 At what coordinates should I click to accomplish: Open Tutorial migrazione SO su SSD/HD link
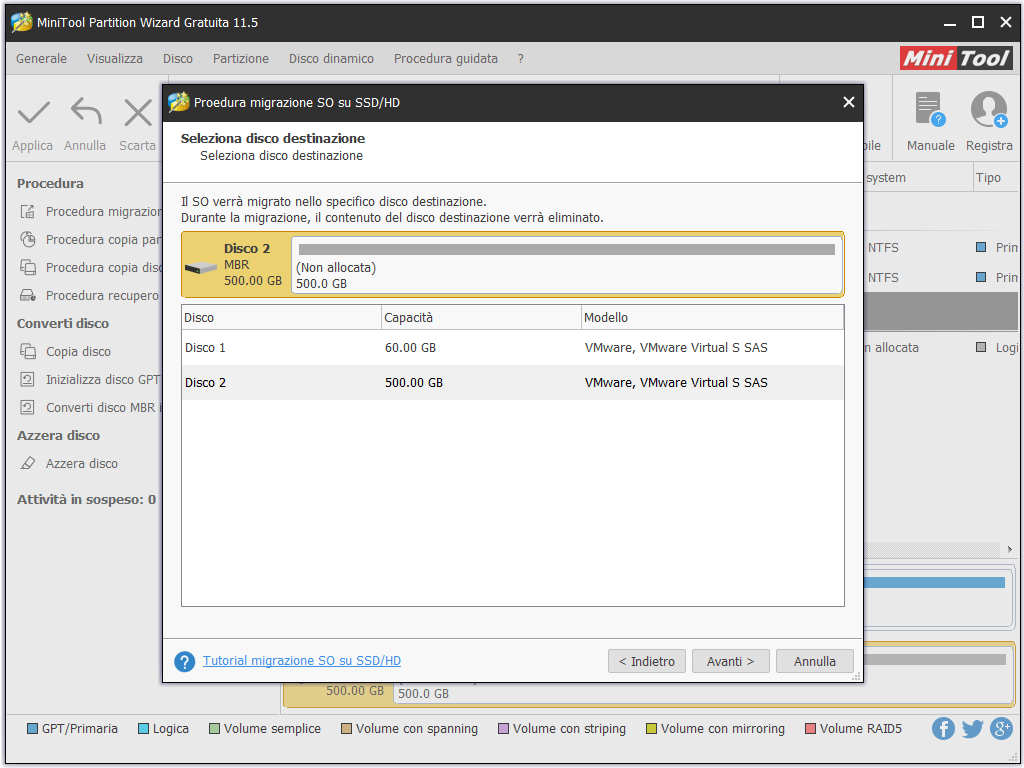pyautogui.click(x=302, y=661)
